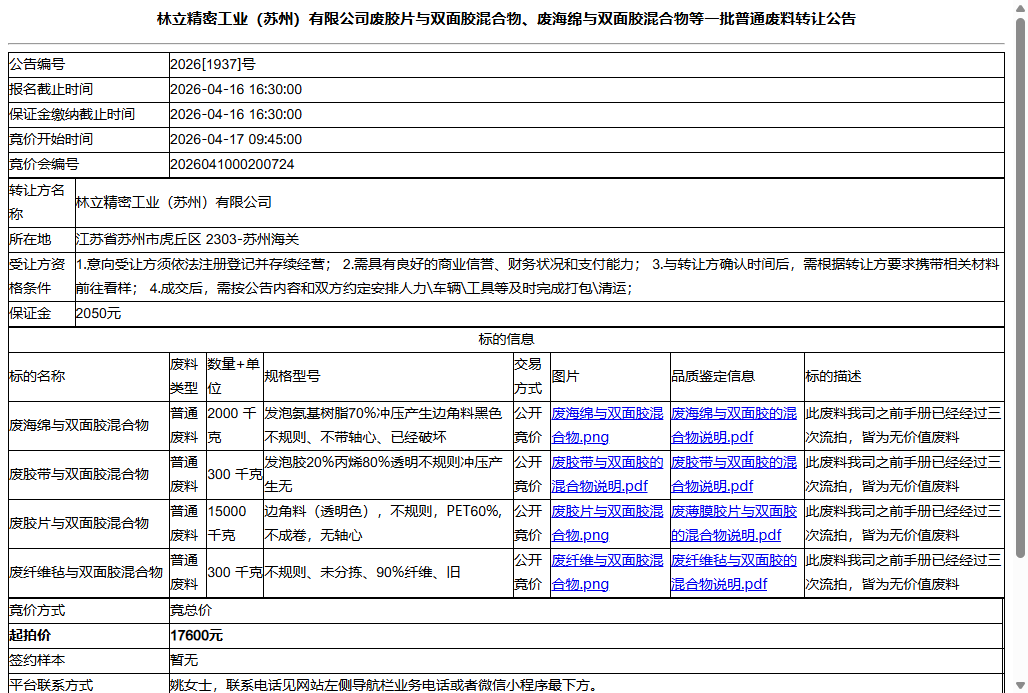The height and width of the screenshot is (693, 1028).
Task: Click the 起拍价 value 17600元
Action: [196, 635]
